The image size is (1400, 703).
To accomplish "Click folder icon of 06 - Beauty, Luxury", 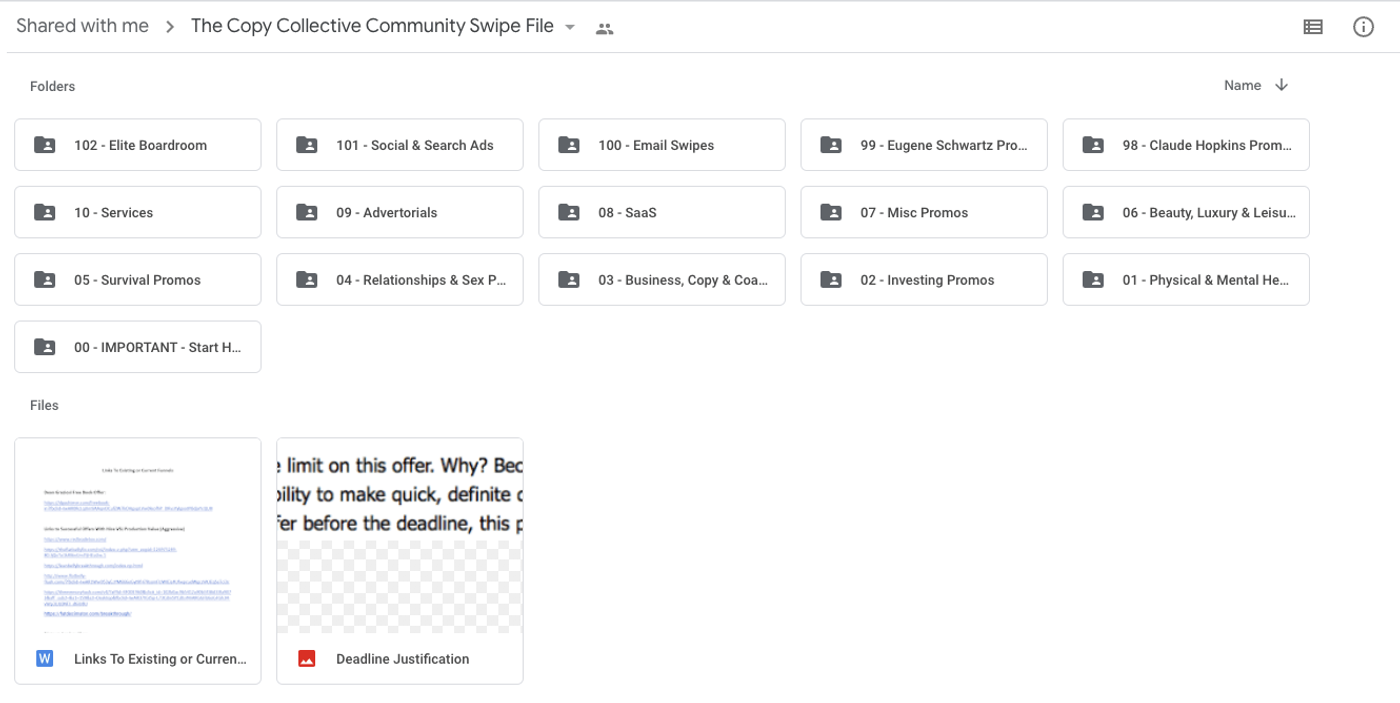I will point(1093,212).
